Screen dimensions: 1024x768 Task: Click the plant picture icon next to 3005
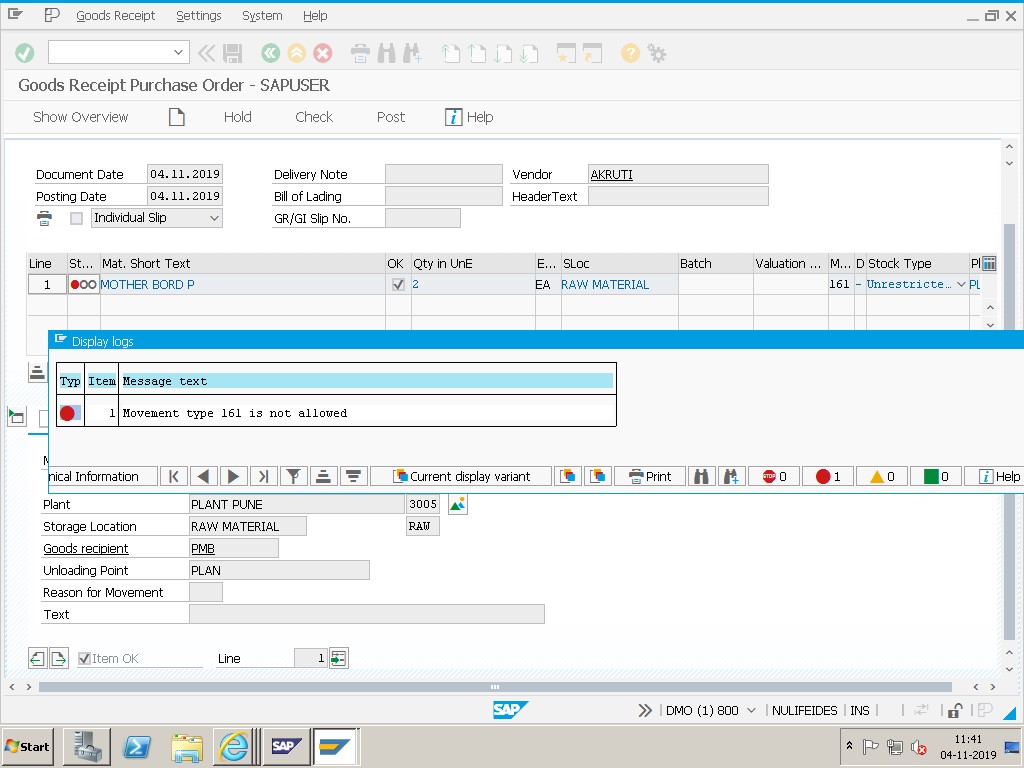[x=458, y=504]
